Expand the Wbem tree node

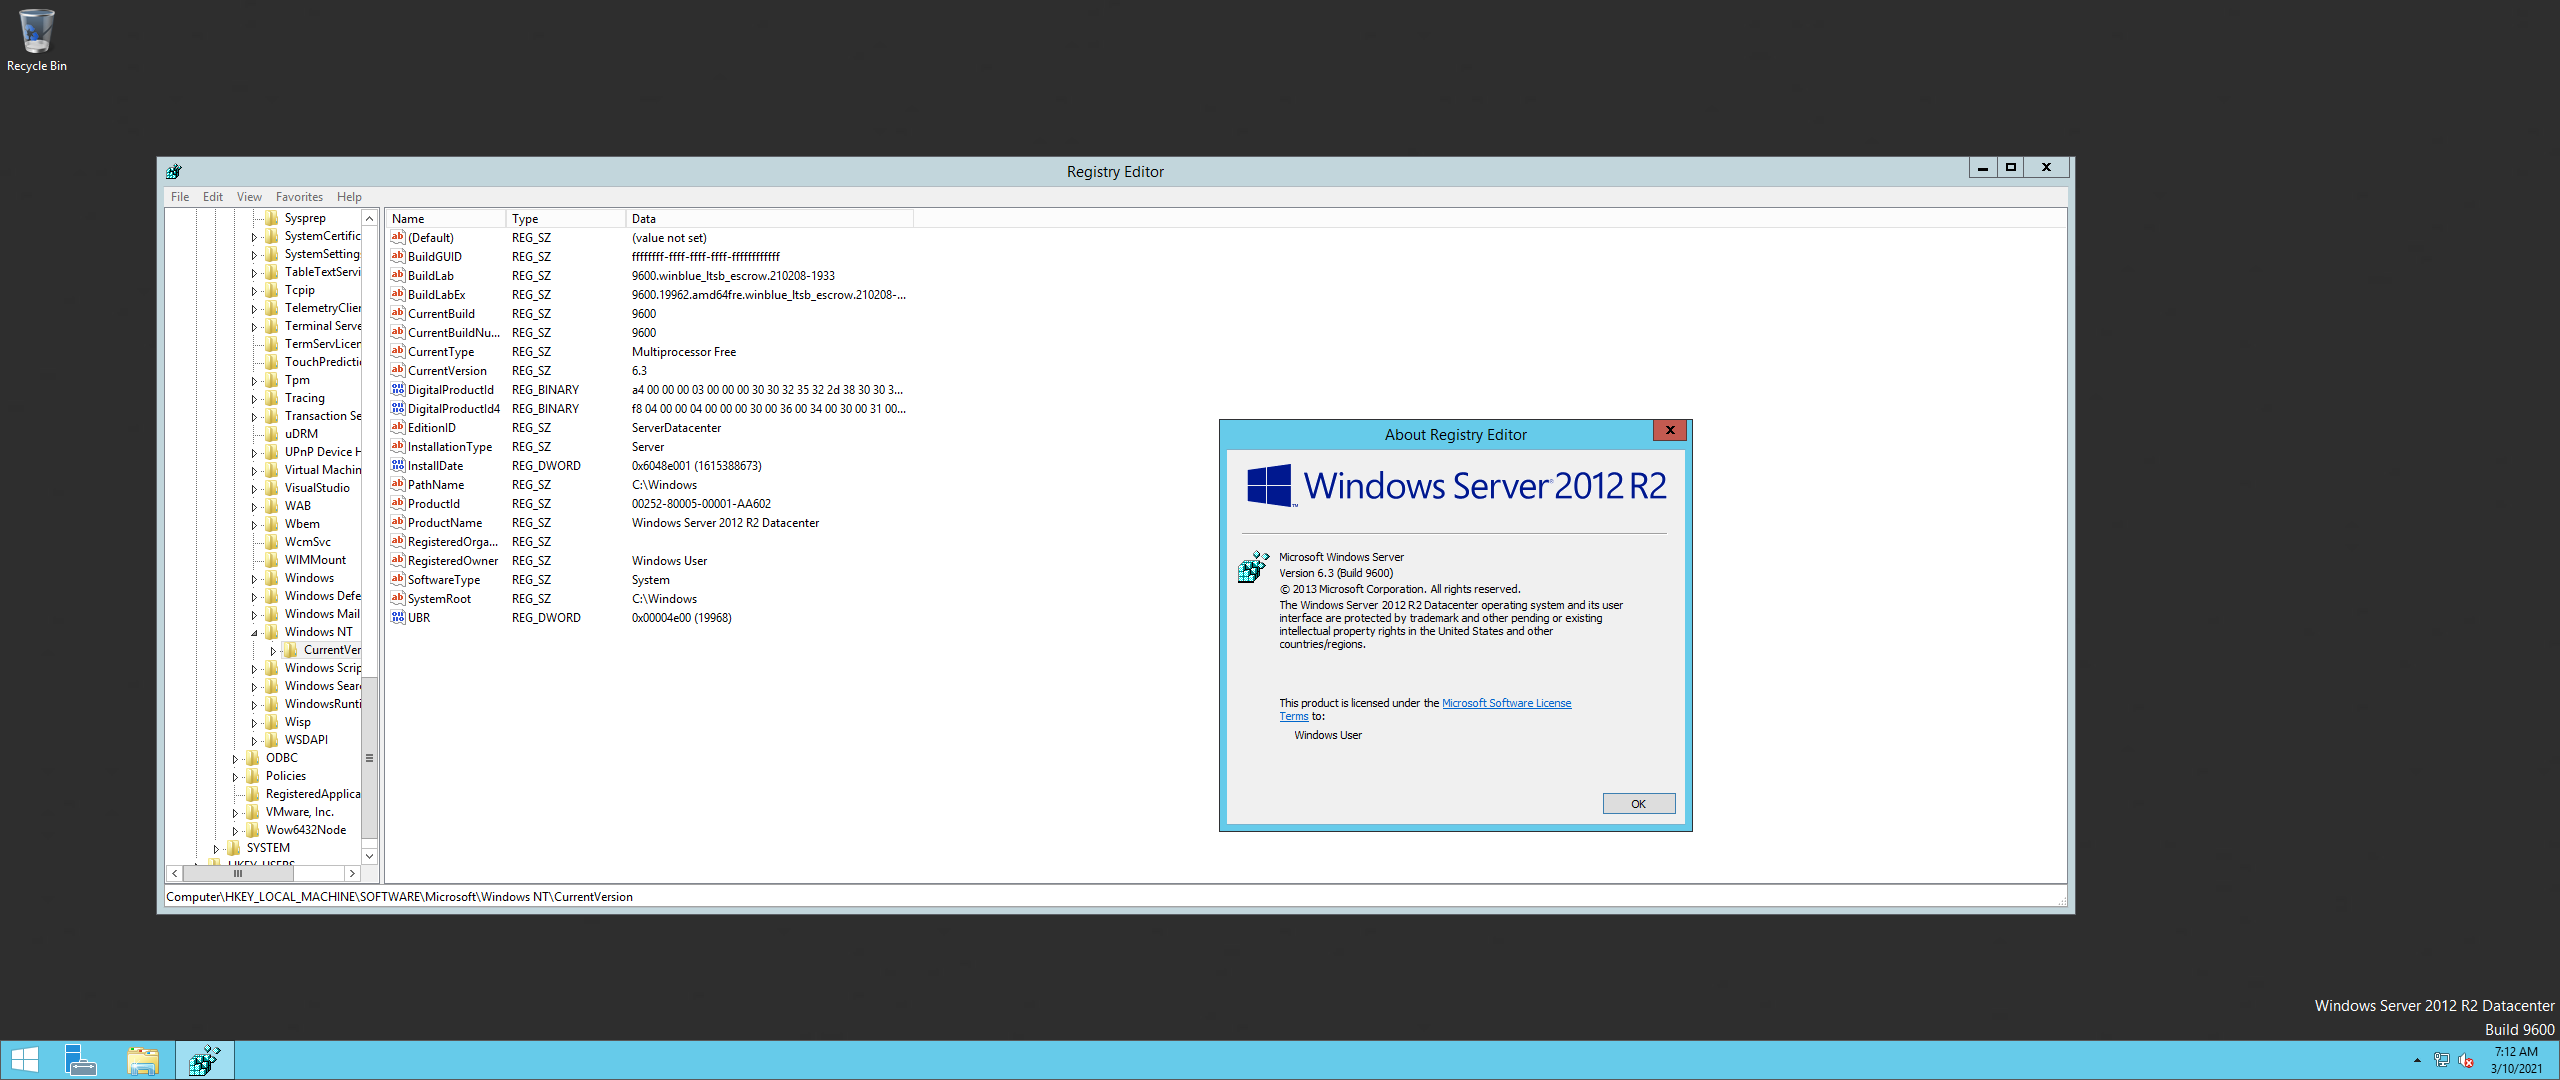click(x=254, y=525)
